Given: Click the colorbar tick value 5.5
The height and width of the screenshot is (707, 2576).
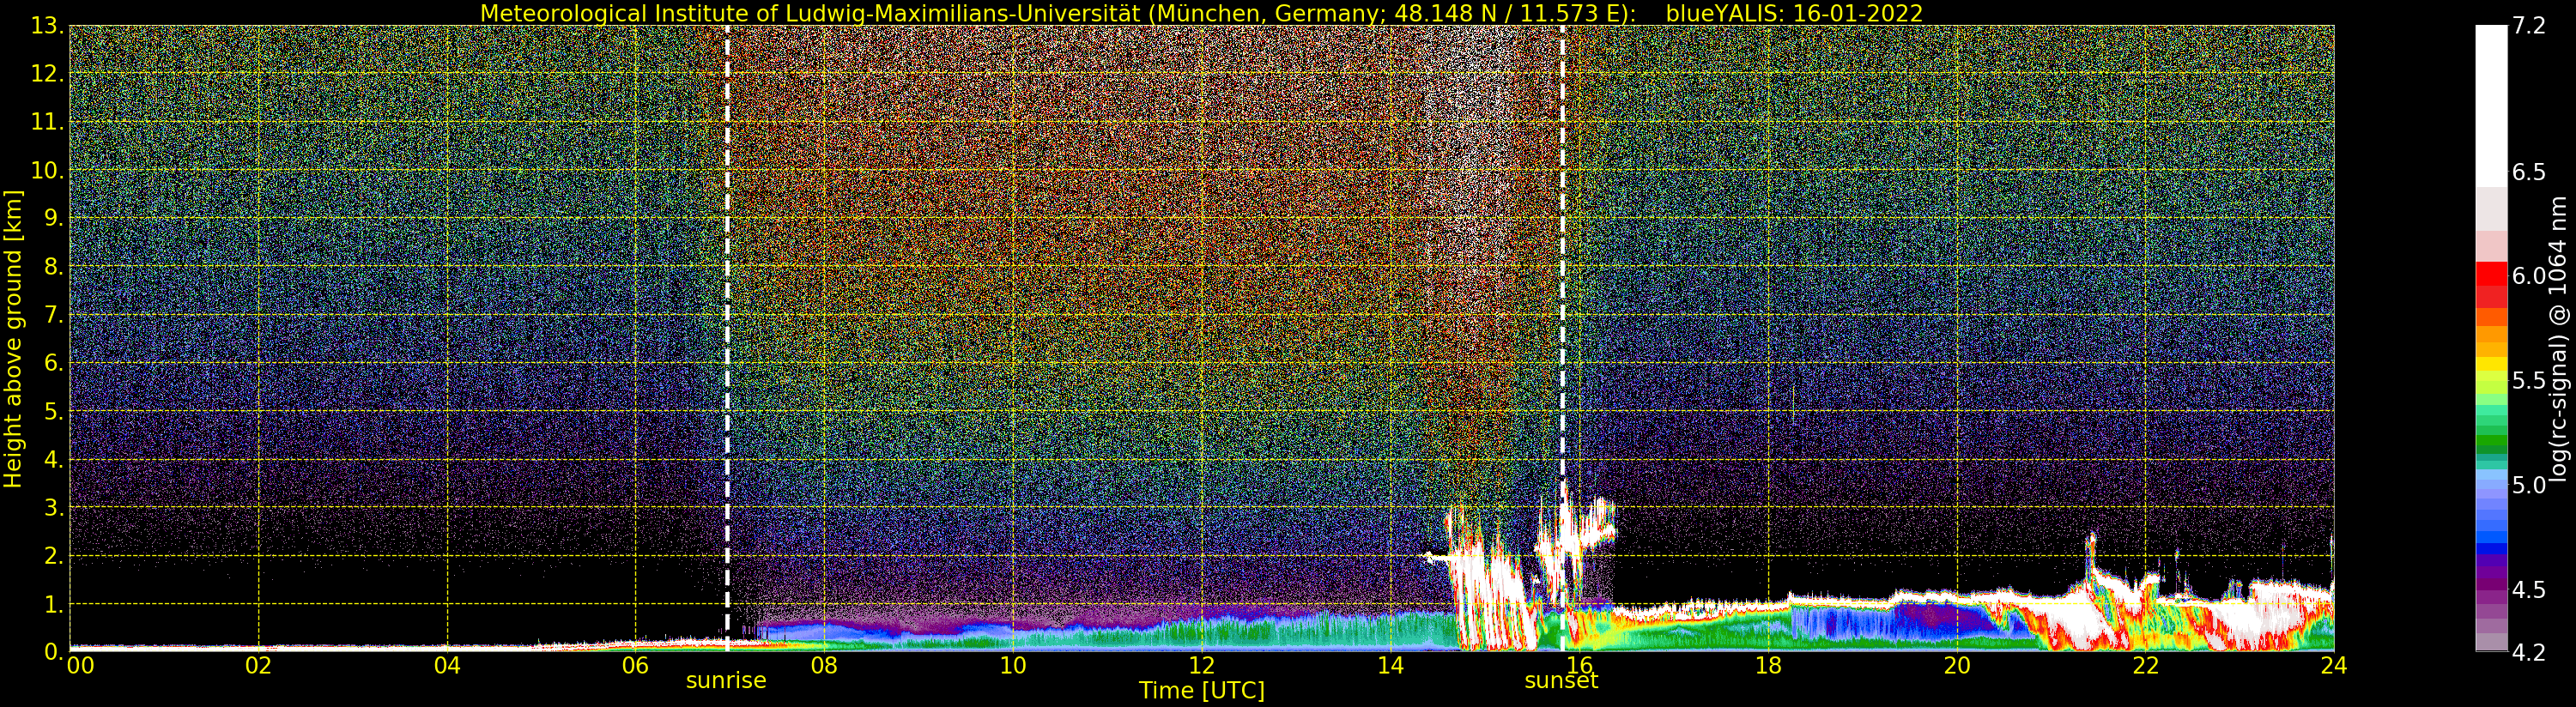Looking at the screenshot, I should pos(2529,381).
